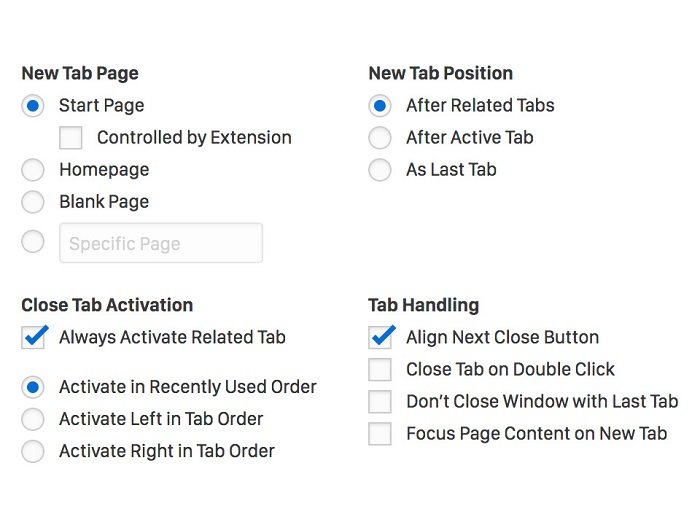Select the Blank Page option
The width and height of the screenshot is (700, 525).
pyautogui.click(x=33, y=202)
